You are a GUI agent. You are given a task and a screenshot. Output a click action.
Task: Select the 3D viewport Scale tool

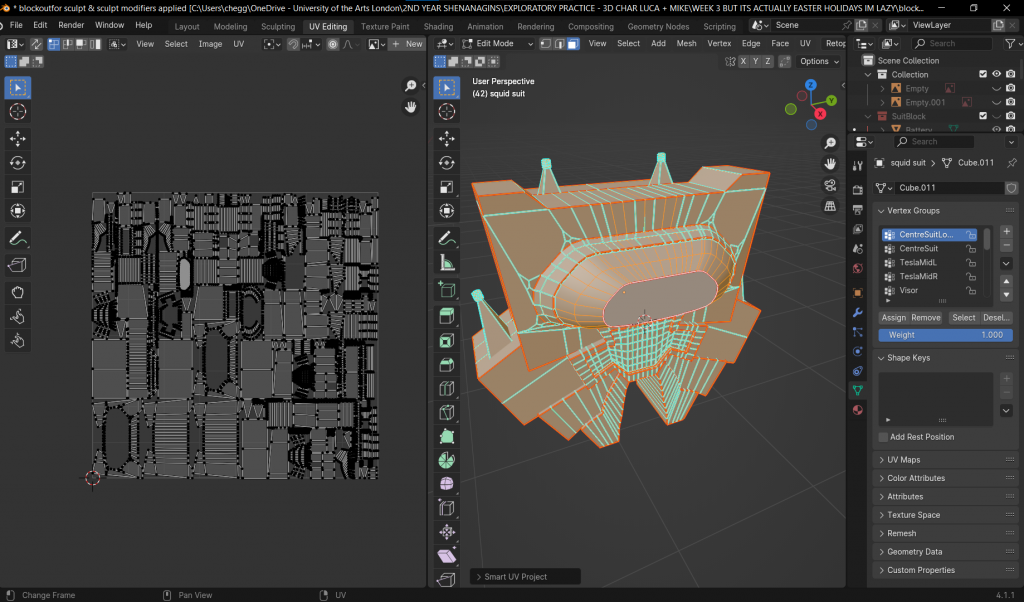pyautogui.click(x=447, y=187)
